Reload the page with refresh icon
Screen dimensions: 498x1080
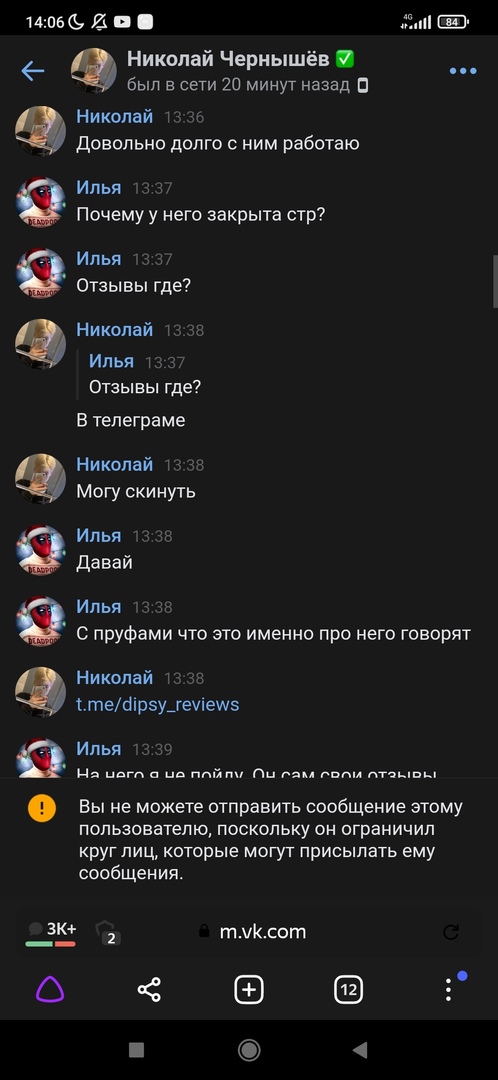point(451,933)
